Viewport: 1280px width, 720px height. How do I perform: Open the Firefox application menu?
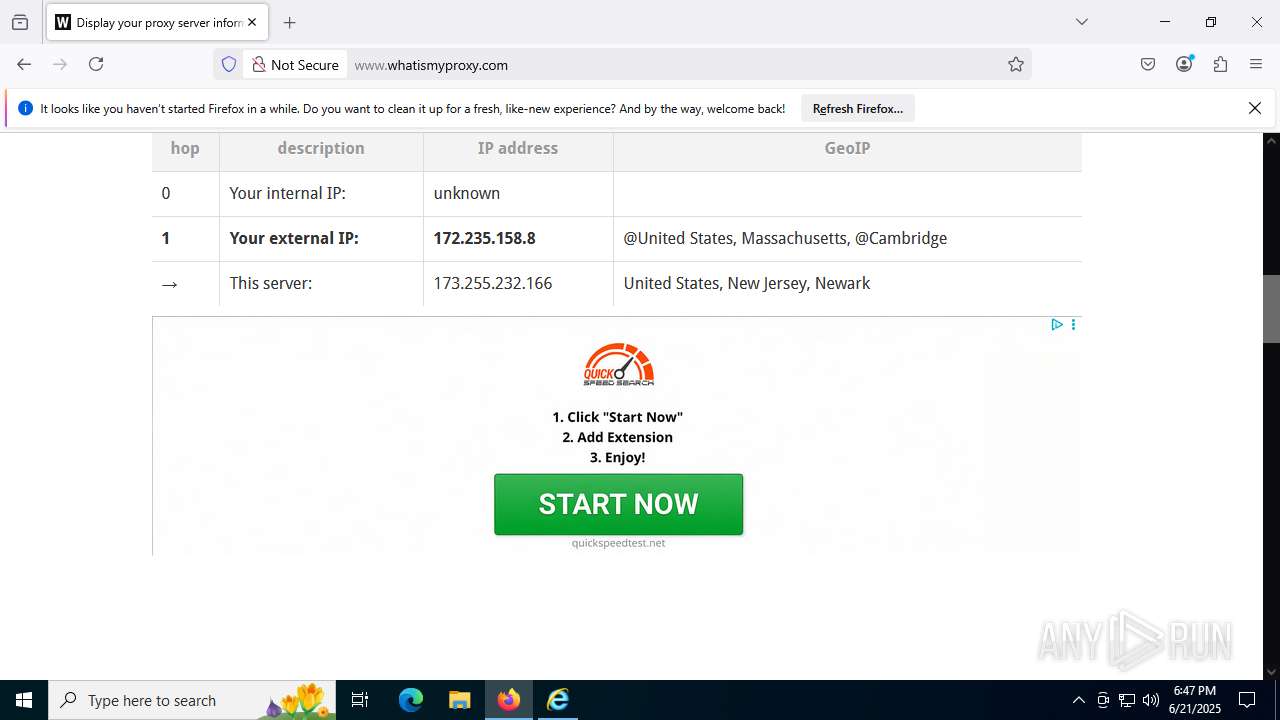(1256, 64)
